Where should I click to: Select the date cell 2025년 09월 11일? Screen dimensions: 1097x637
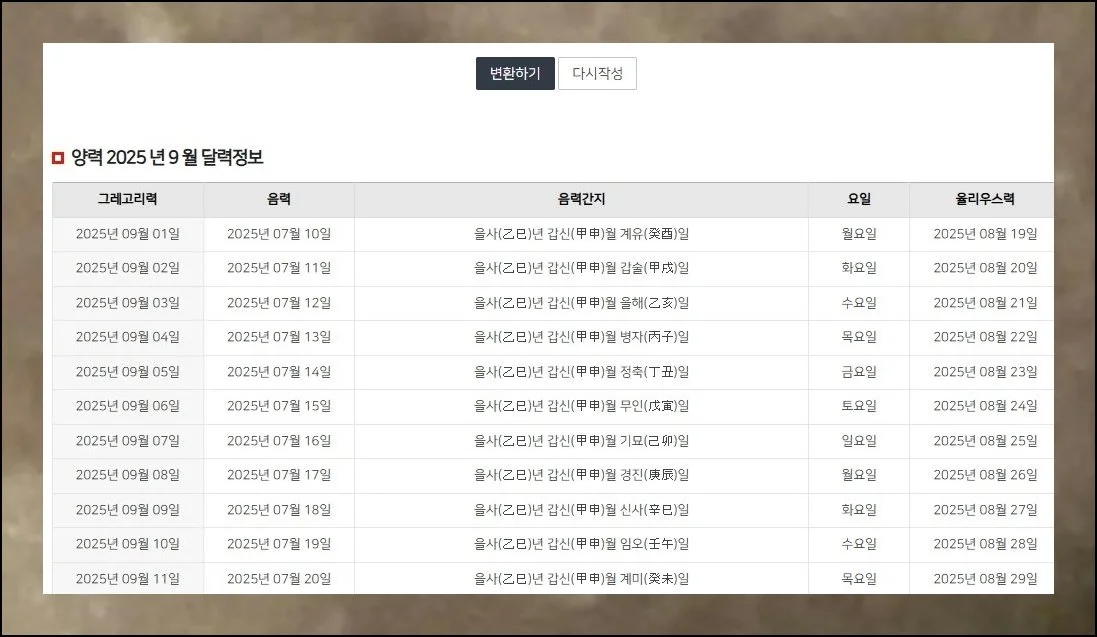[x=128, y=578]
